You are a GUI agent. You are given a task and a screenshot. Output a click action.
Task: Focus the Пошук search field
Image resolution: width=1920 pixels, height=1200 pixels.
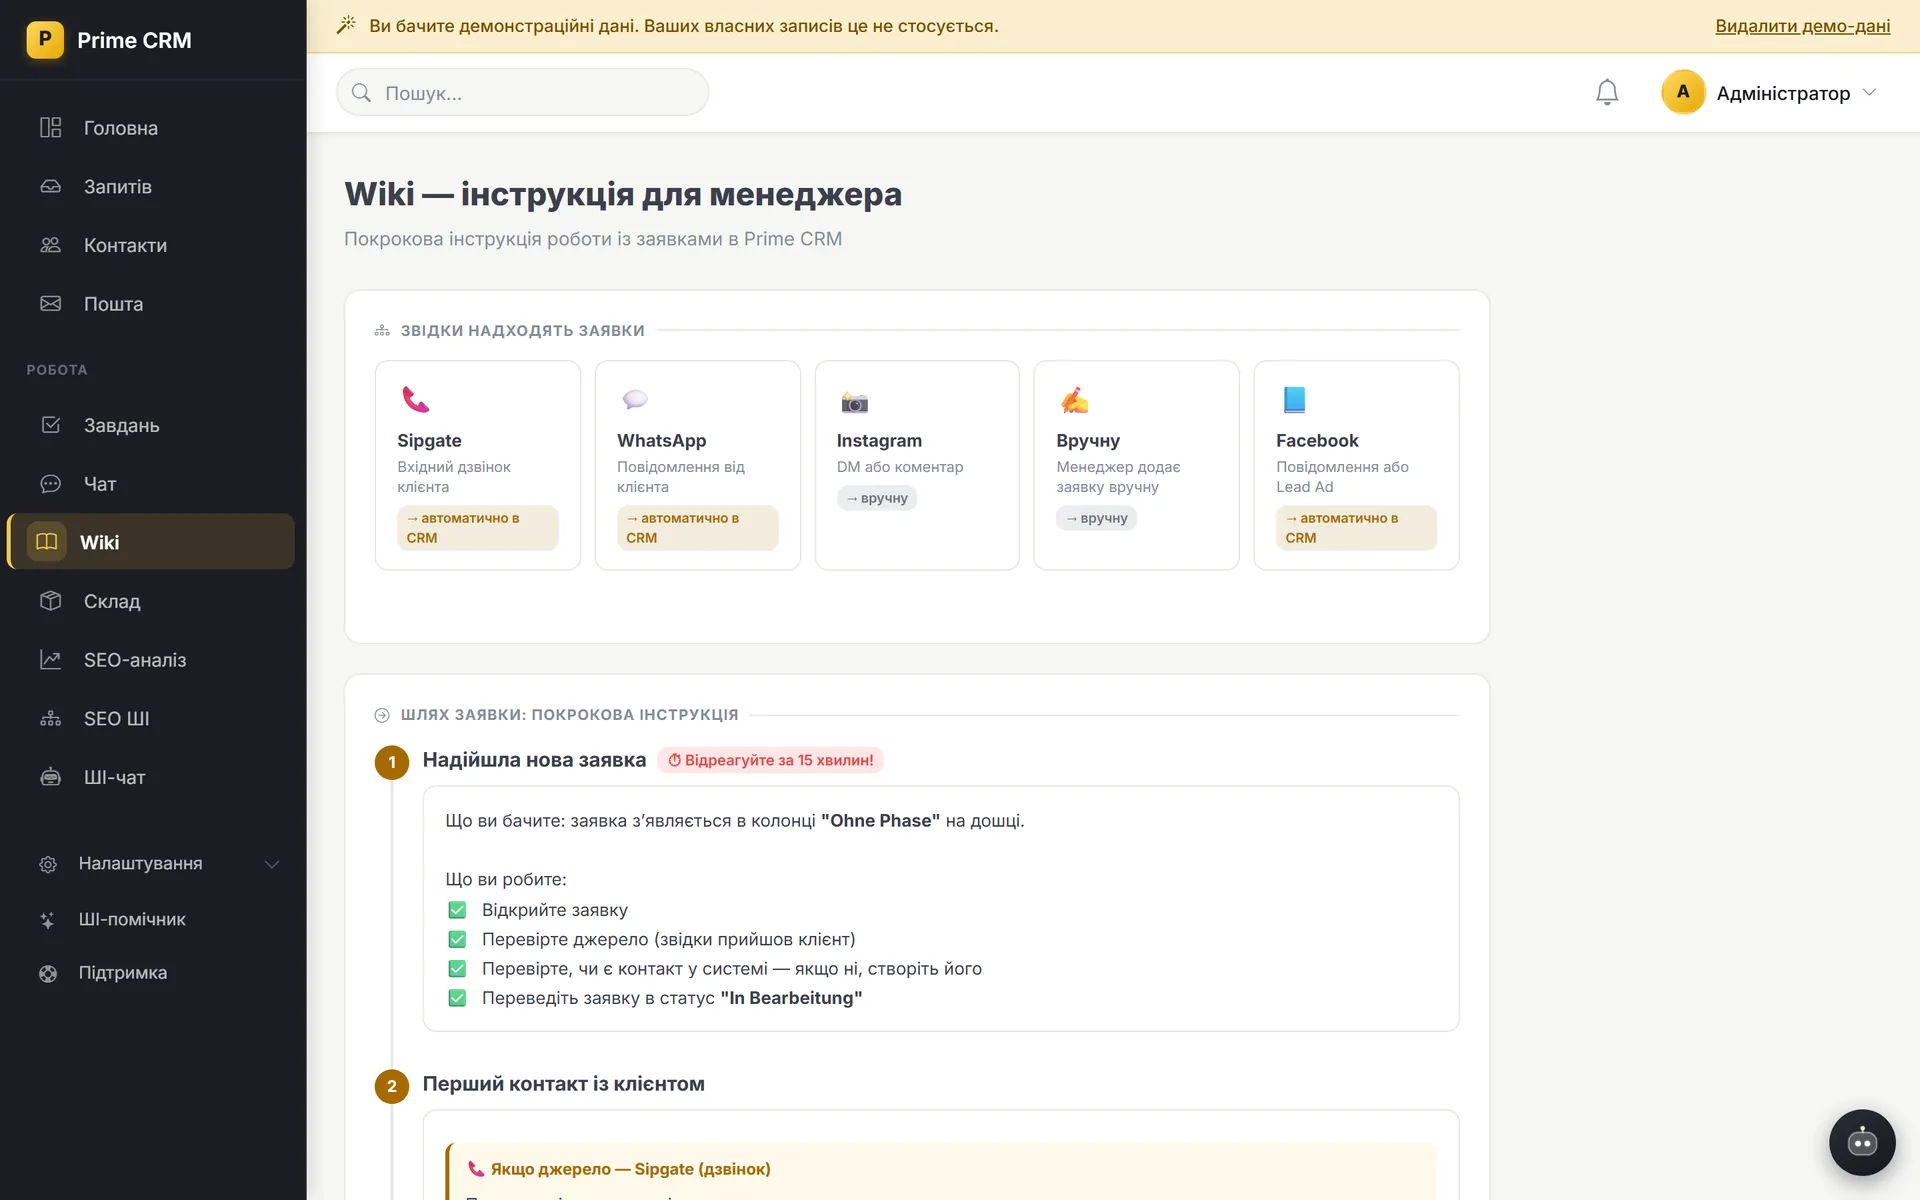[523, 92]
